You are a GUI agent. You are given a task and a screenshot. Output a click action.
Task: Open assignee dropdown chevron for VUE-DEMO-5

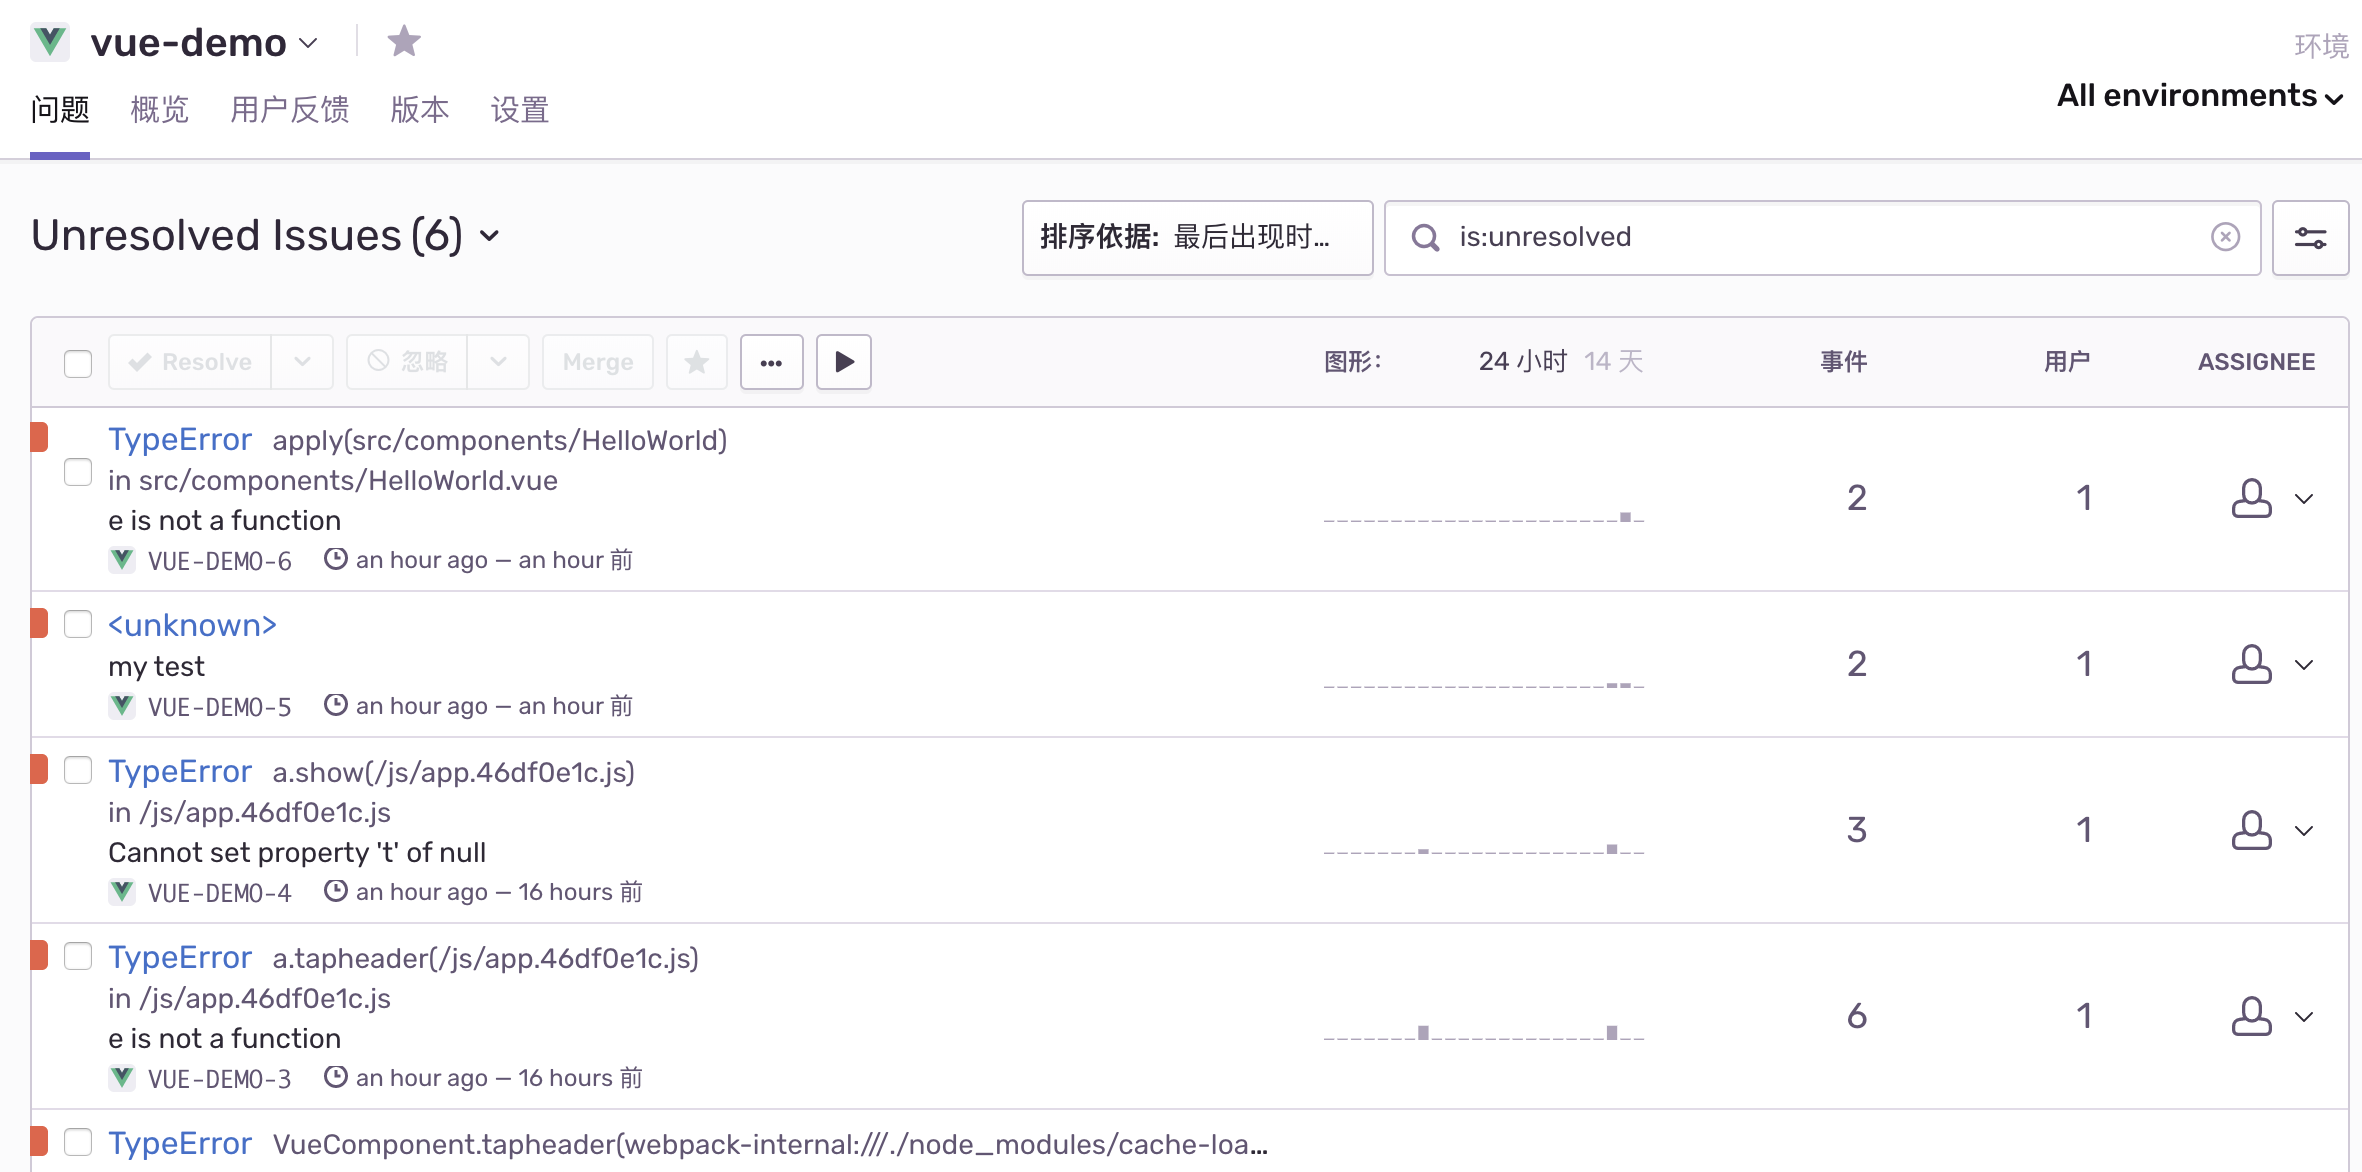coord(2305,665)
